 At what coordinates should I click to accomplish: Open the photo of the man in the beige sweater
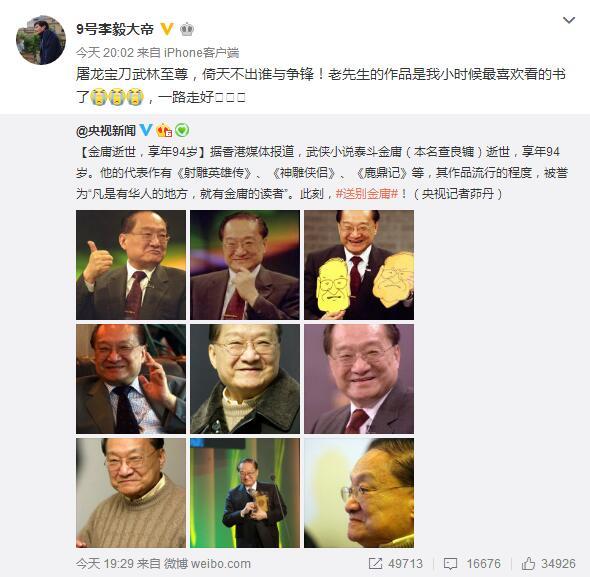131,493
